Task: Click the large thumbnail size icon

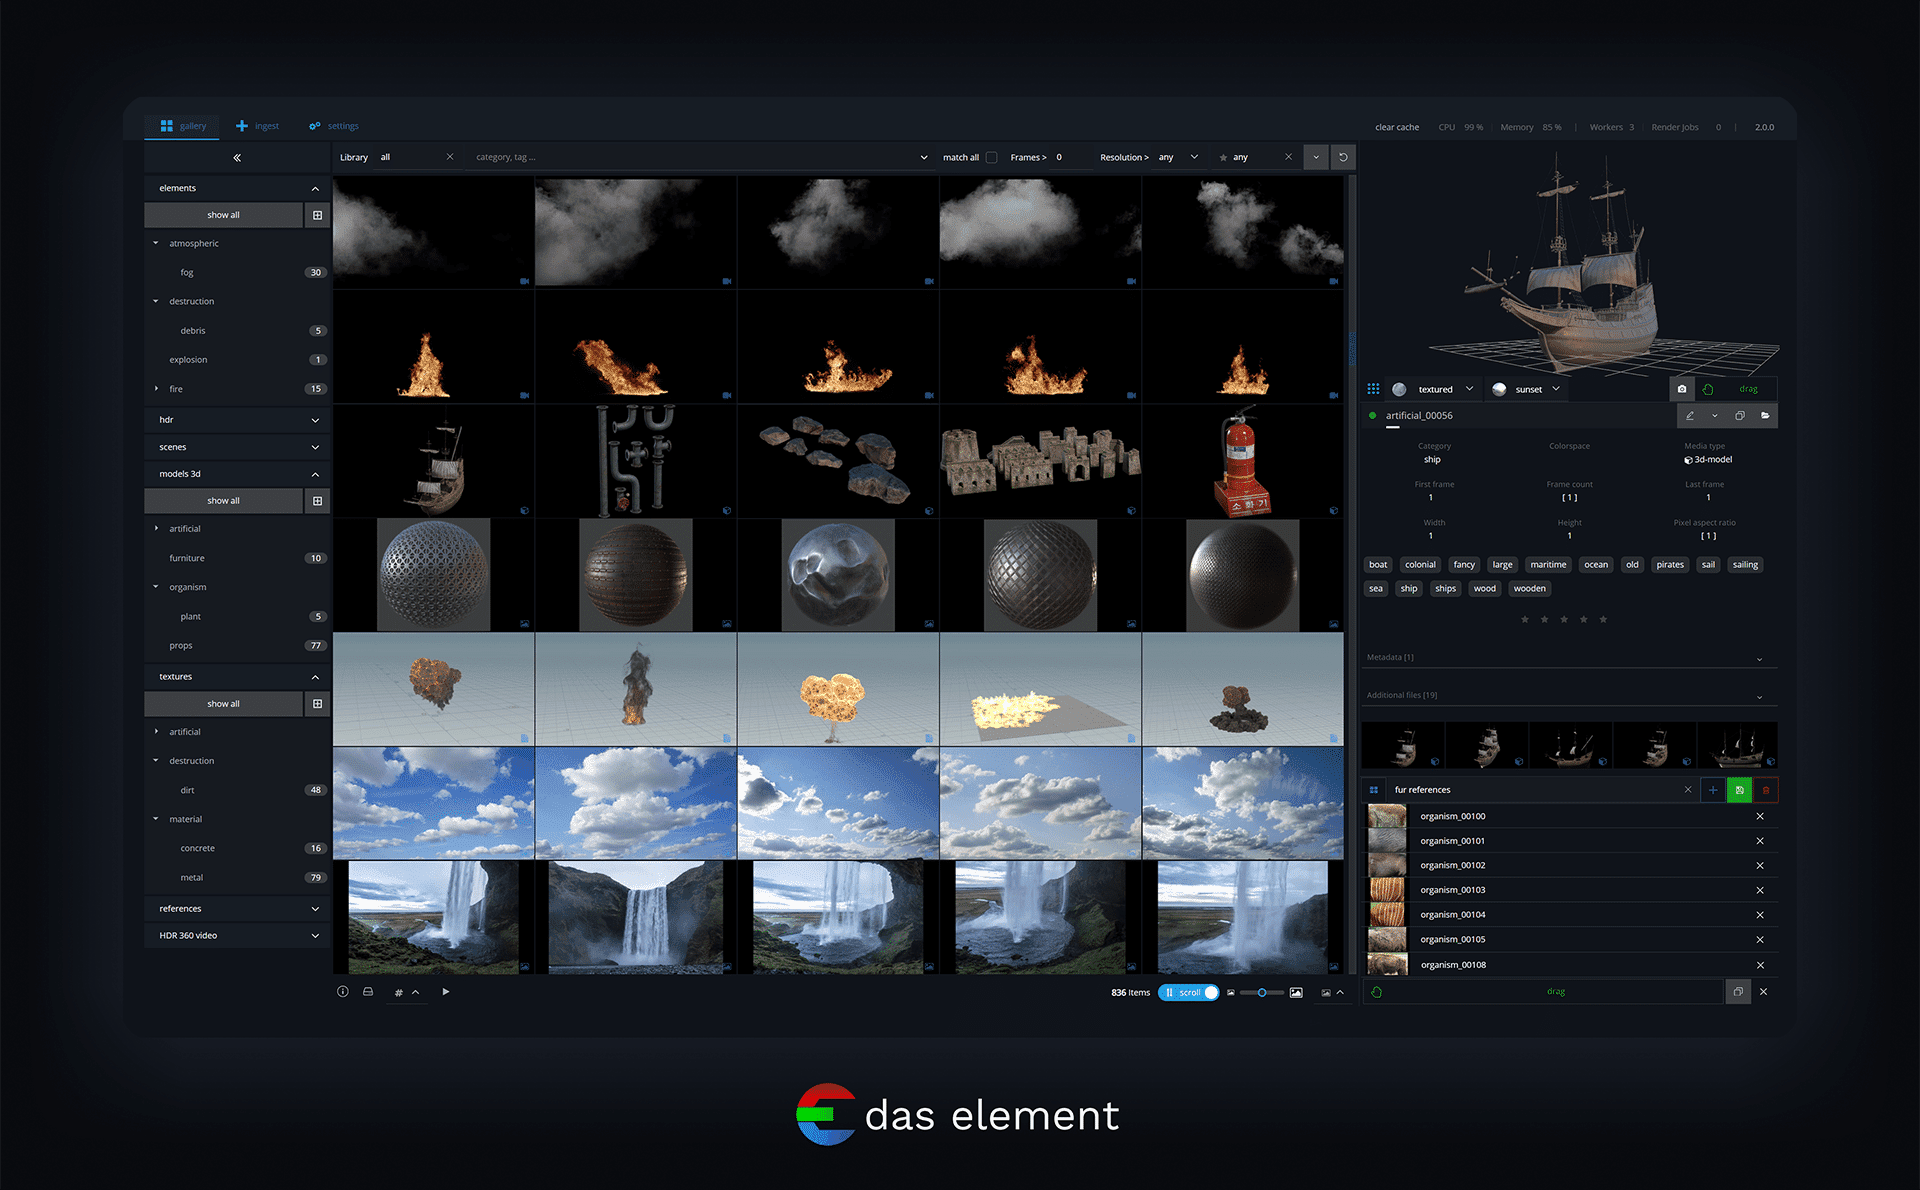Action: click(1296, 993)
